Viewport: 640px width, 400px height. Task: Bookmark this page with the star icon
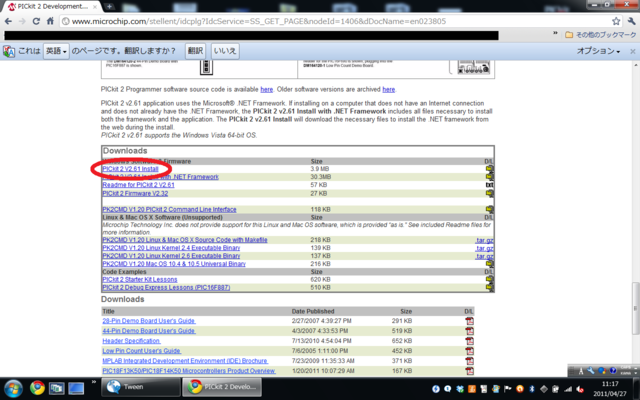pos(616,21)
